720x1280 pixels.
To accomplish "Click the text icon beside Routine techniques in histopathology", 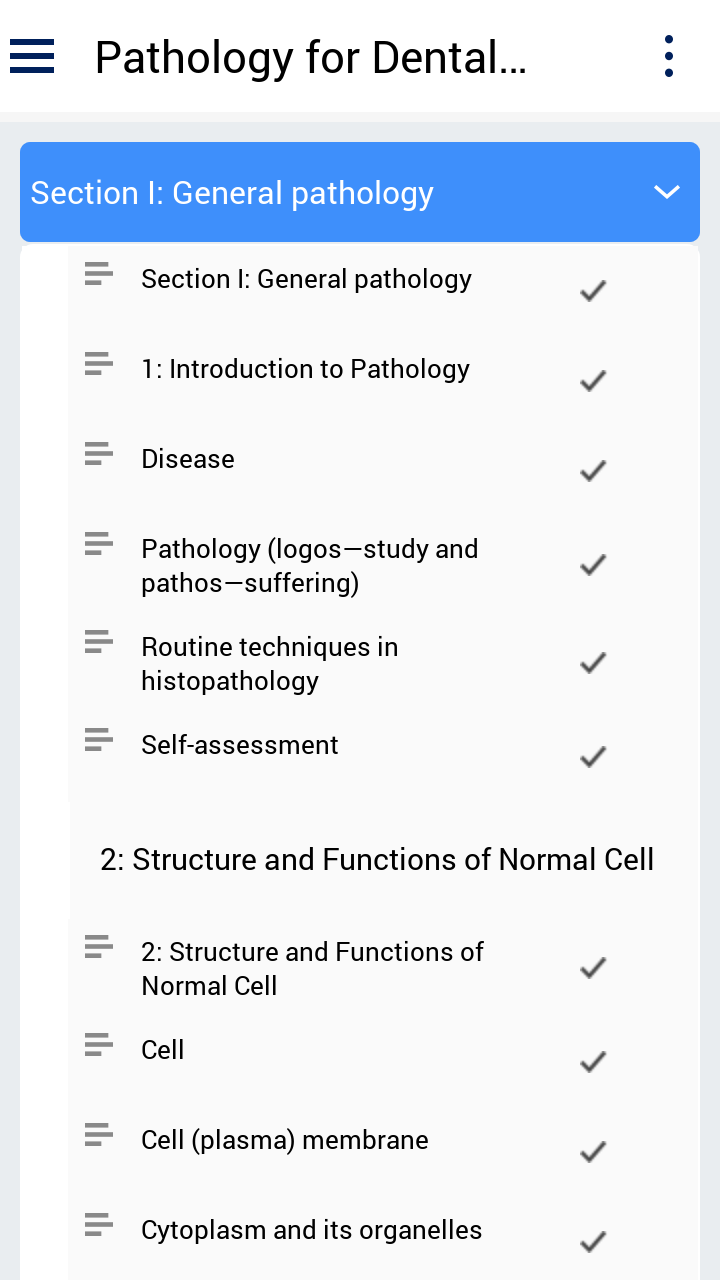I will [x=98, y=642].
